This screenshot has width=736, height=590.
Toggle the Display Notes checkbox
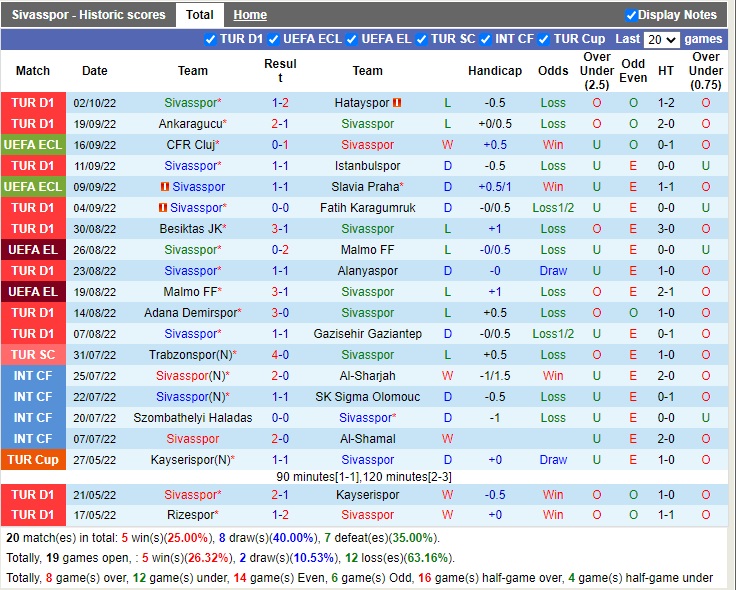[x=631, y=15]
